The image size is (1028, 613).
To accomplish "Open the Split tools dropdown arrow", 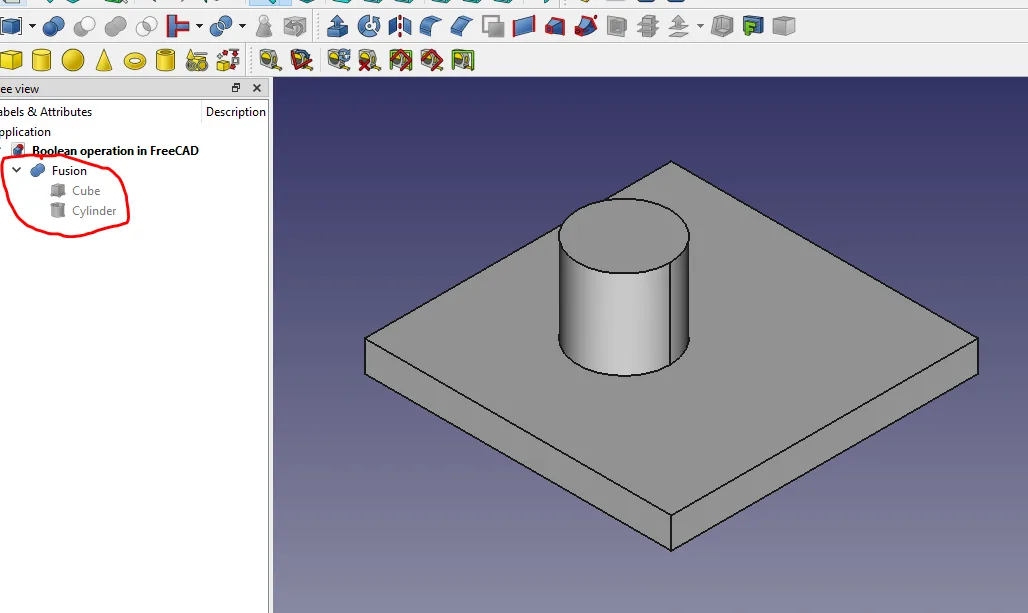I will (242, 26).
